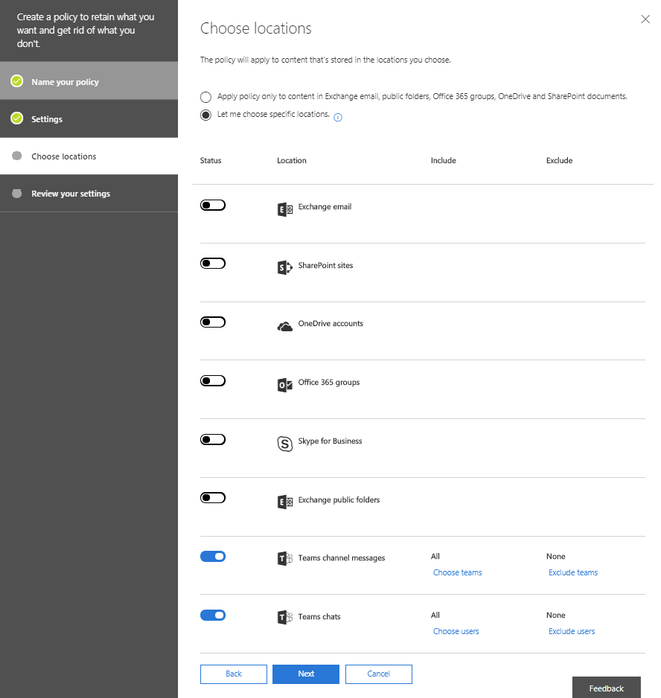Click the OneDrive accounts cloud icon

(285, 327)
